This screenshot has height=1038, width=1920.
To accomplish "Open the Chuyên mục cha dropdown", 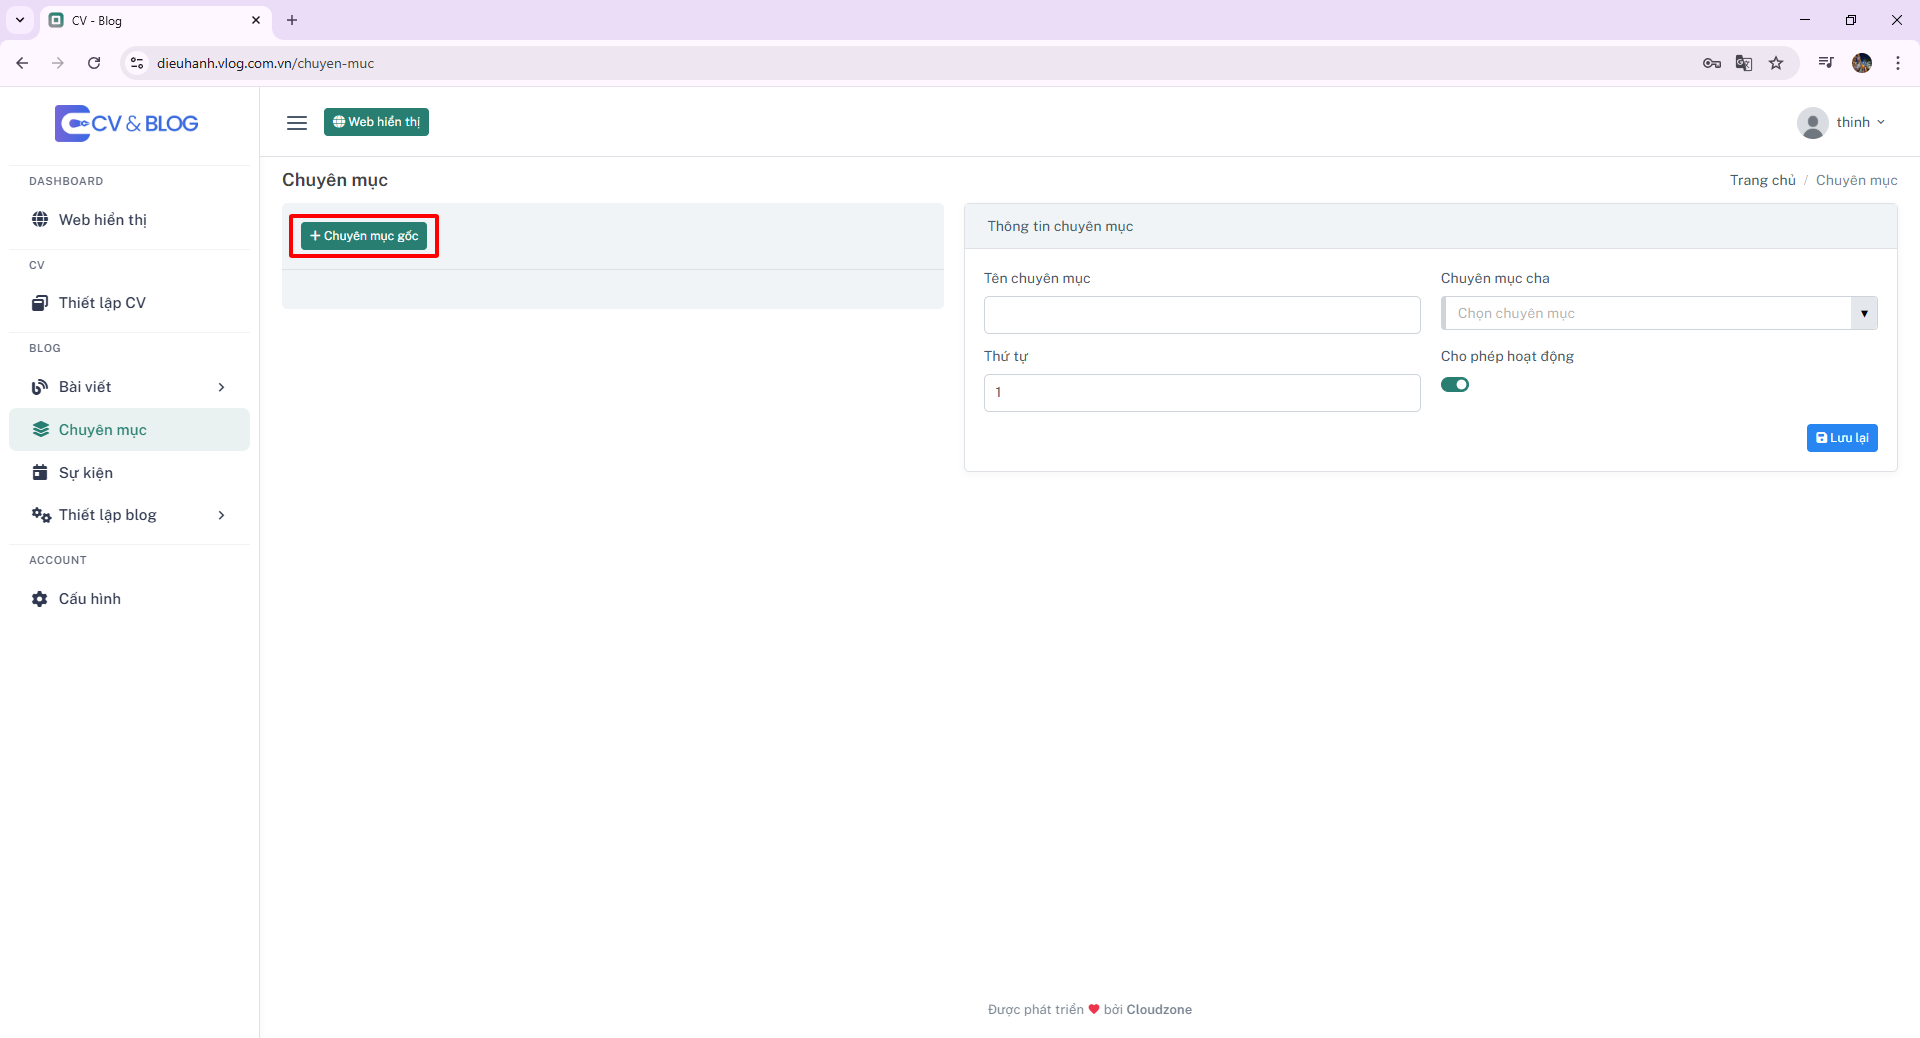I will (x=1659, y=313).
